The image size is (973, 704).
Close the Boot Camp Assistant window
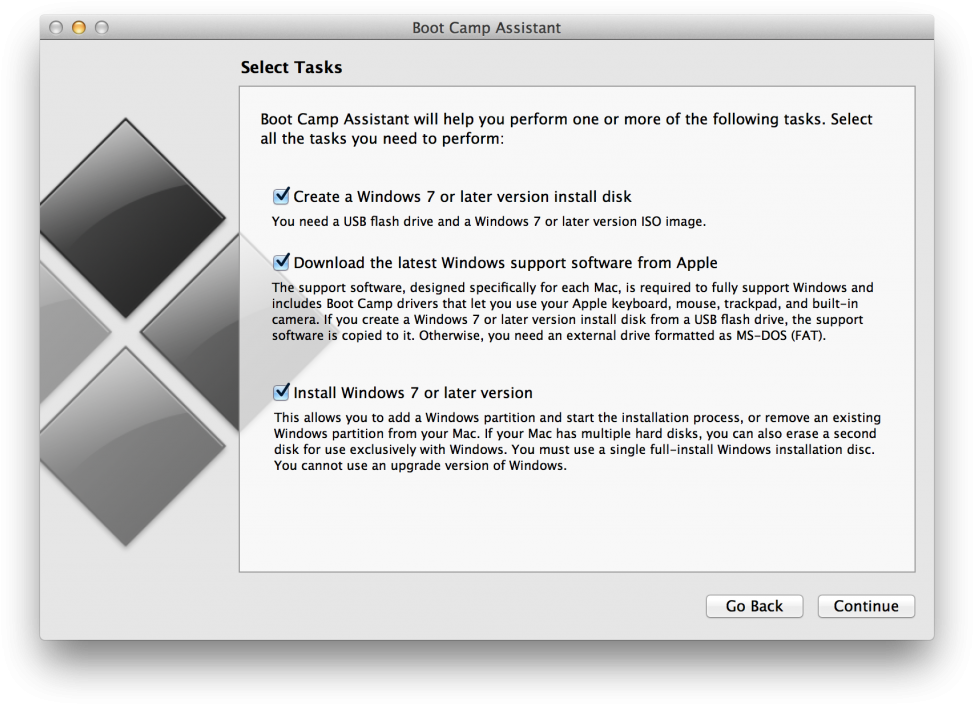[56, 27]
